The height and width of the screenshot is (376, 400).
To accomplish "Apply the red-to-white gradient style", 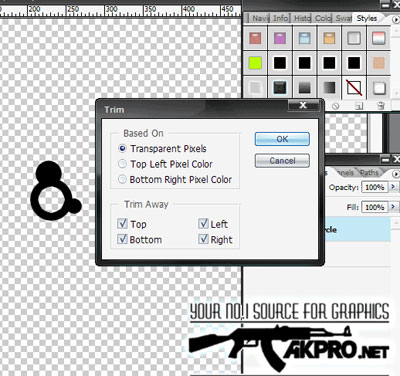I will coord(379,38).
